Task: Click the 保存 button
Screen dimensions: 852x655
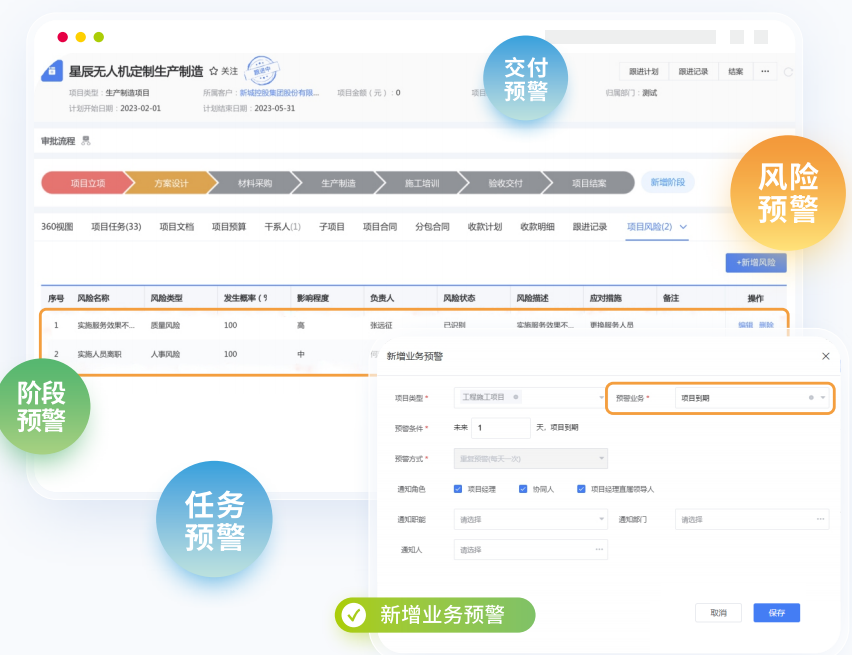Action: pyautogui.click(x=776, y=613)
